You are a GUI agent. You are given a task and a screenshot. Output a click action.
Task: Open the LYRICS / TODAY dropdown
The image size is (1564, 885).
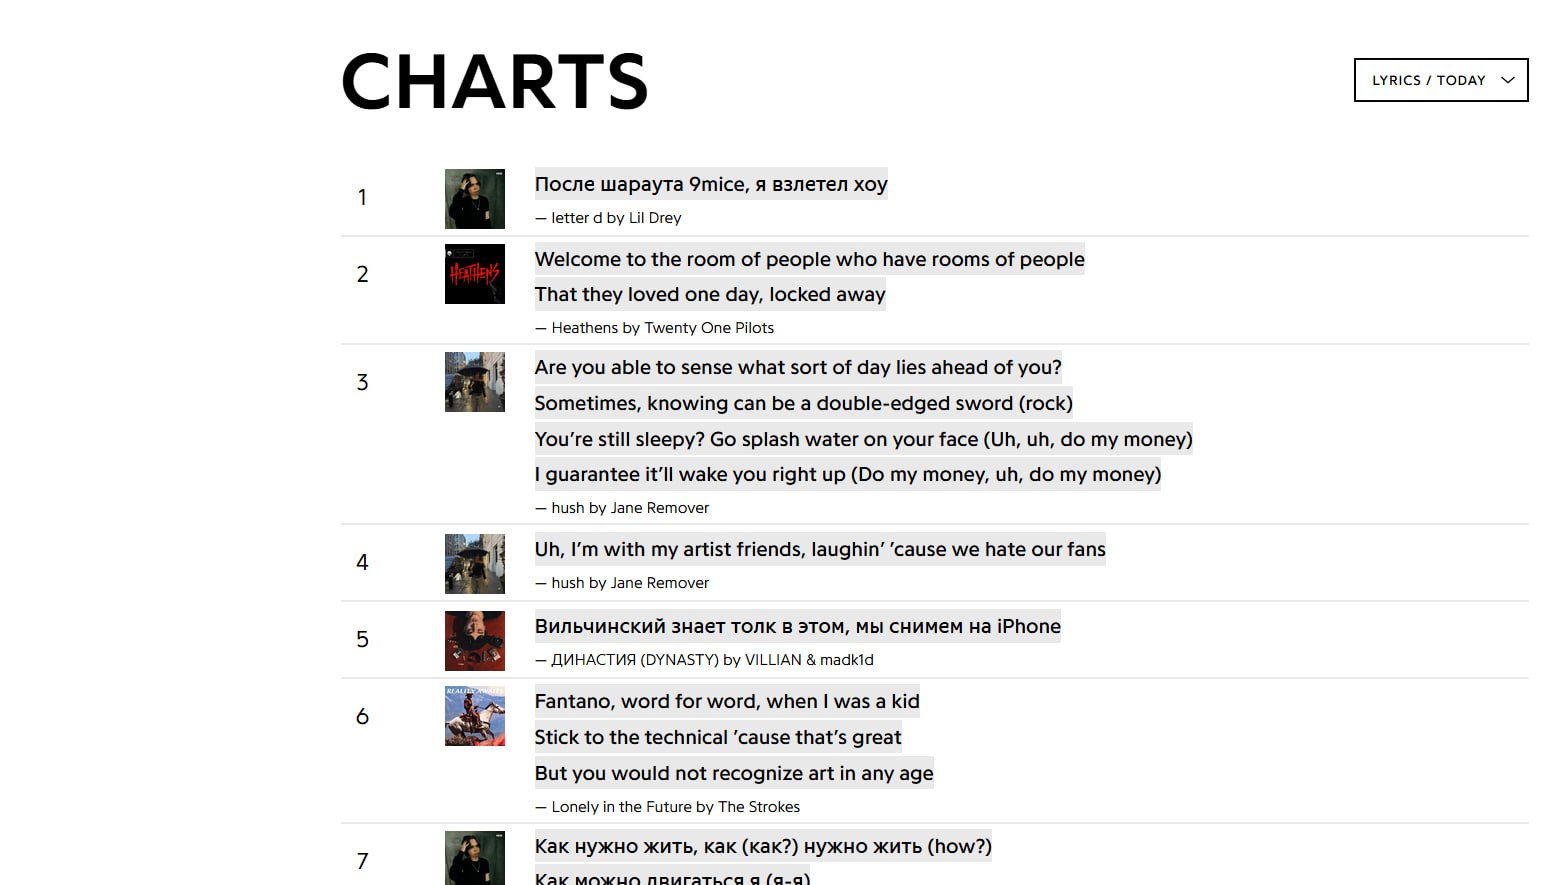(1441, 80)
